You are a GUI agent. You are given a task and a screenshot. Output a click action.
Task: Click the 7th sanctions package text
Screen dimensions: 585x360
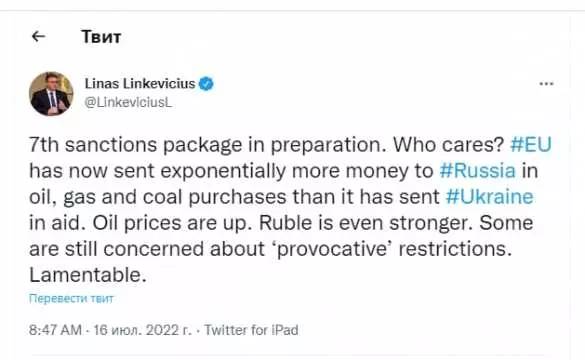coord(136,145)
